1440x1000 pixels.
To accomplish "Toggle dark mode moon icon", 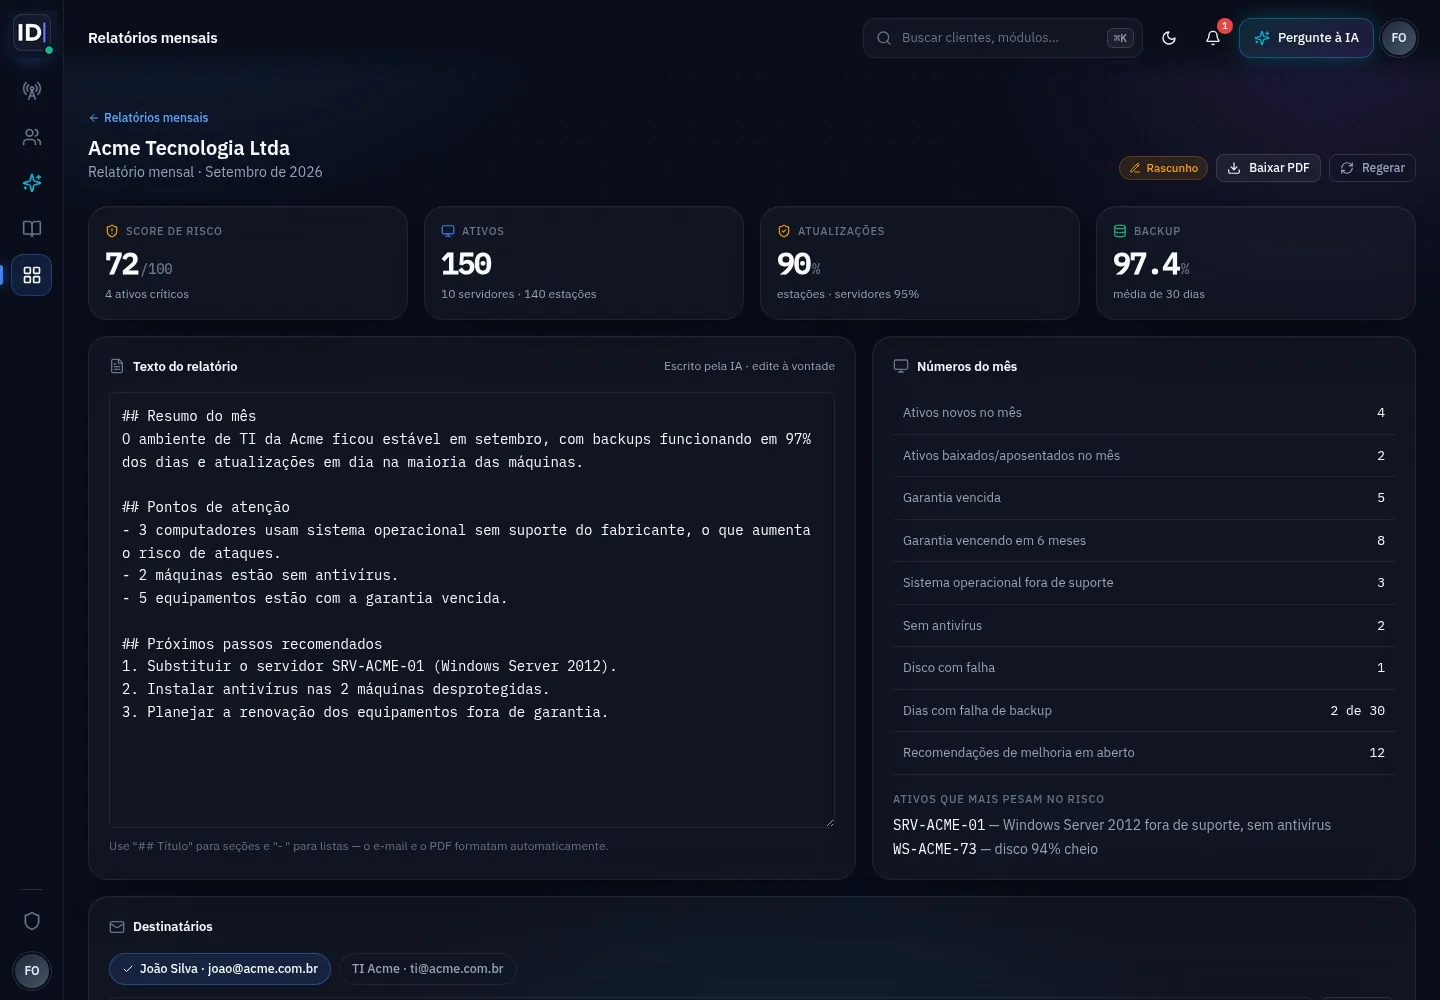I will point(1169,38).
